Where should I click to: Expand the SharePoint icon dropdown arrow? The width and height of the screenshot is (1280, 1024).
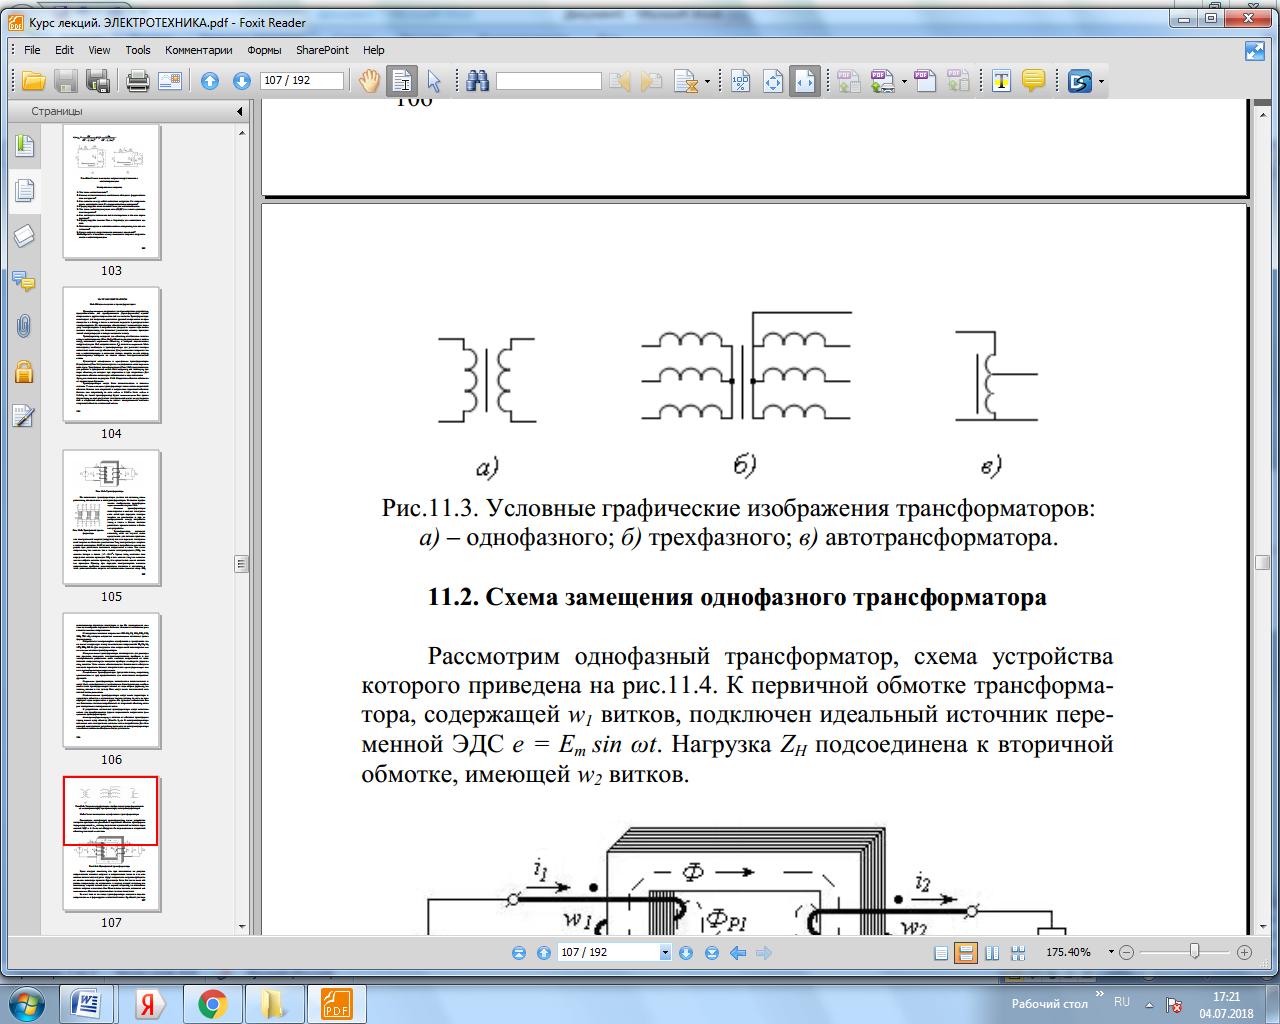[1101, 82]
